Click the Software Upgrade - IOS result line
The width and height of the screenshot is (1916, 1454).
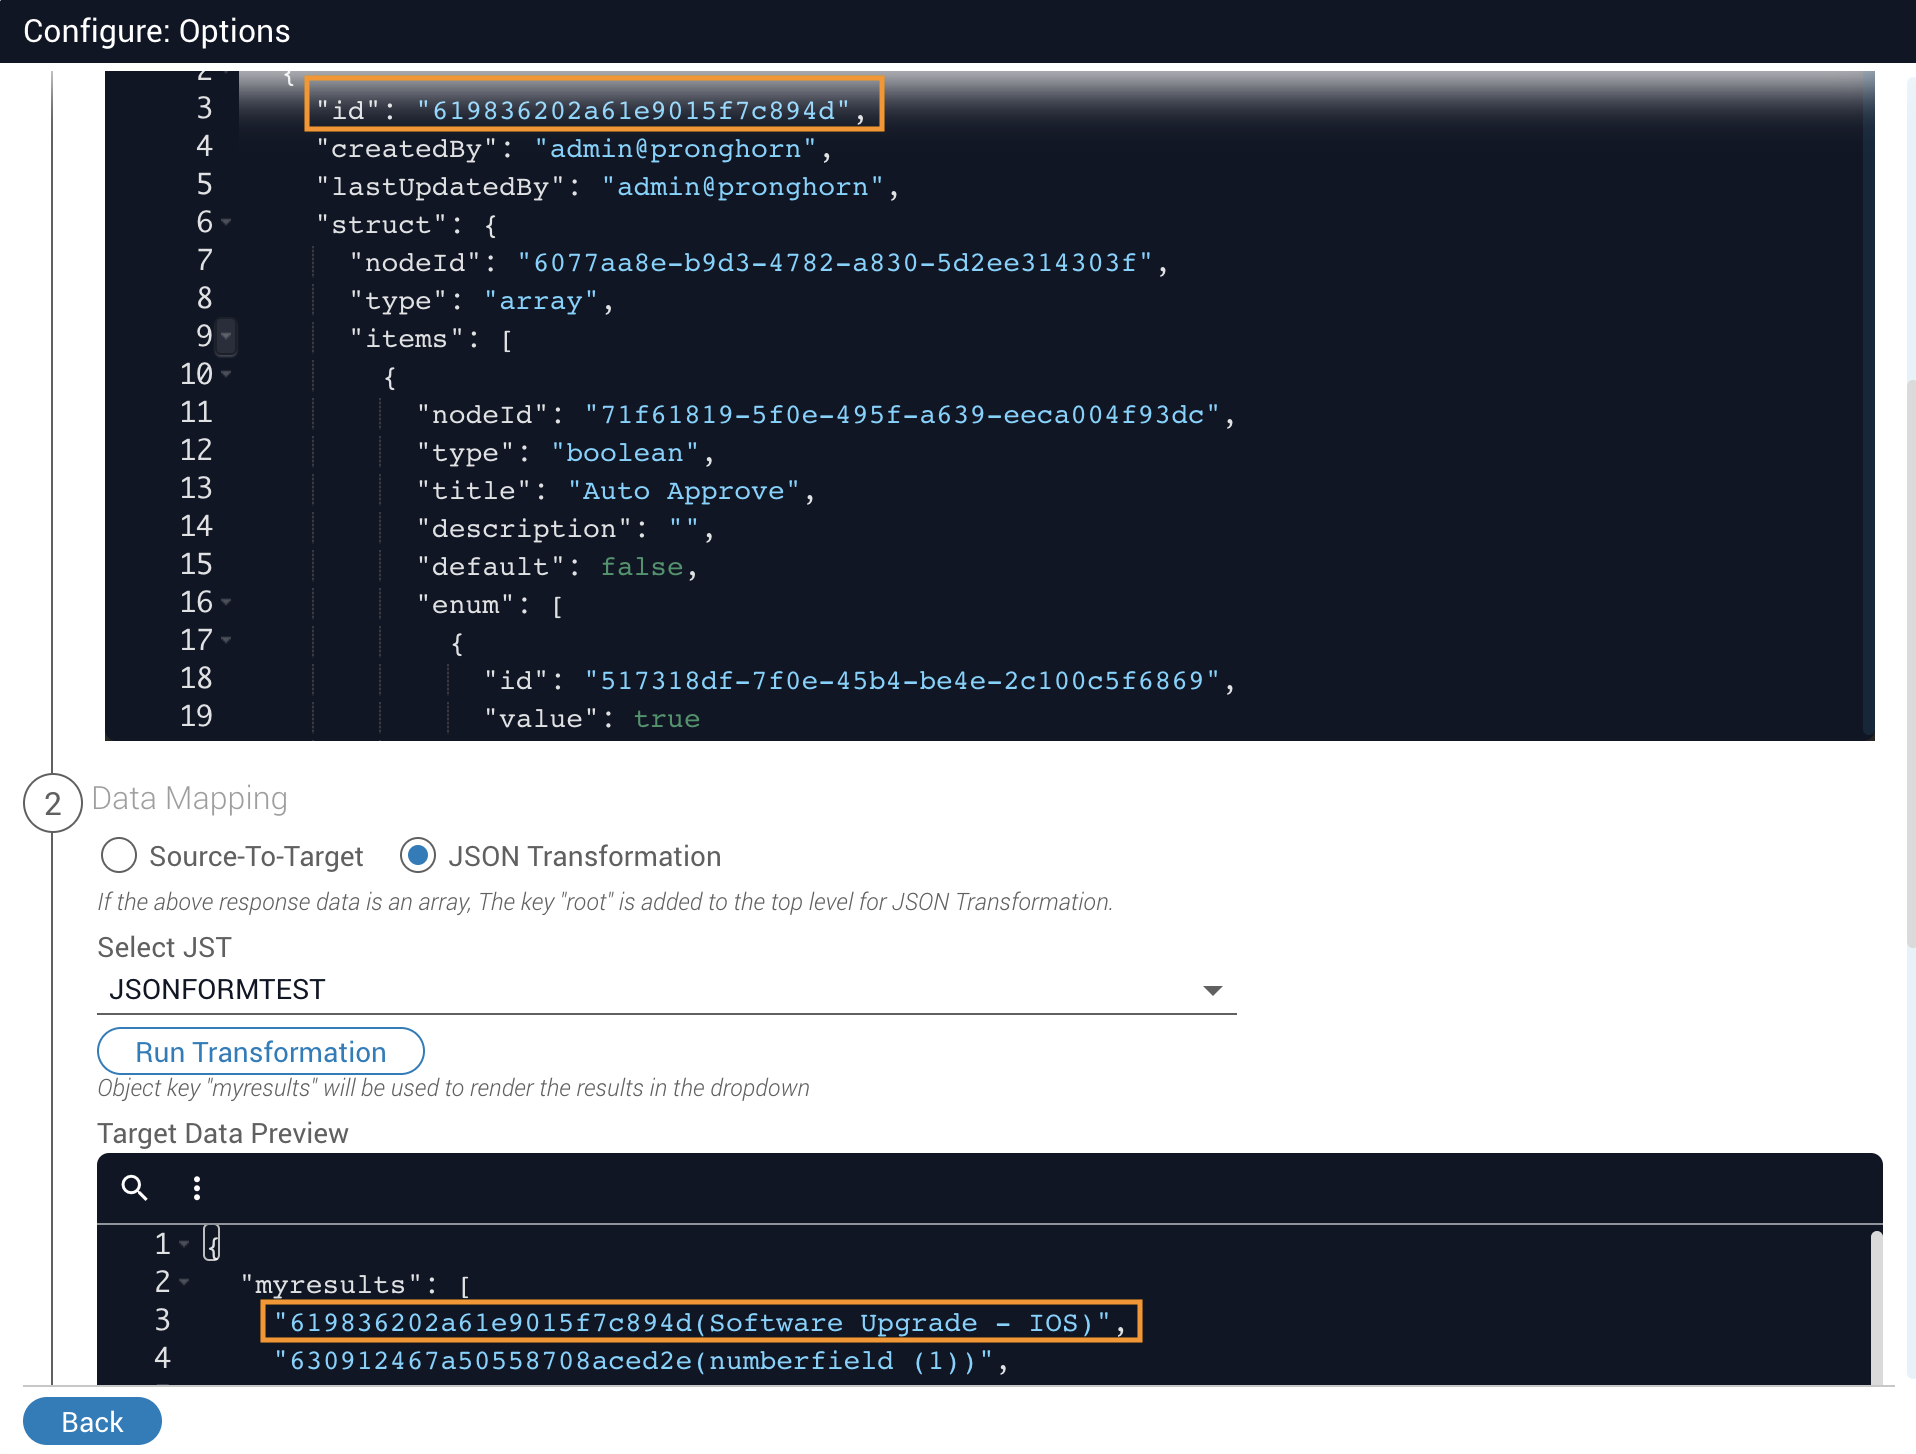699,1322
